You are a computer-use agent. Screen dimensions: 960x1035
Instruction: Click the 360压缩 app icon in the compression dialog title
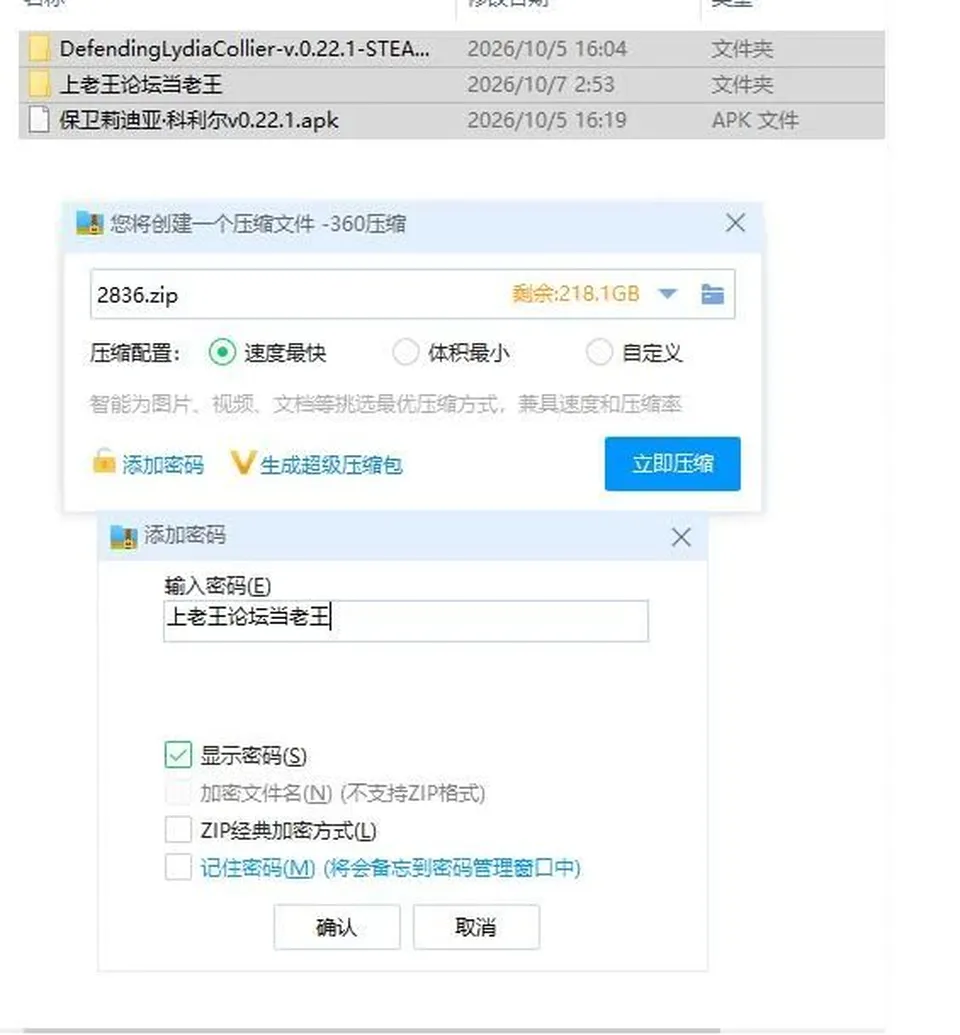pos(90,223)
